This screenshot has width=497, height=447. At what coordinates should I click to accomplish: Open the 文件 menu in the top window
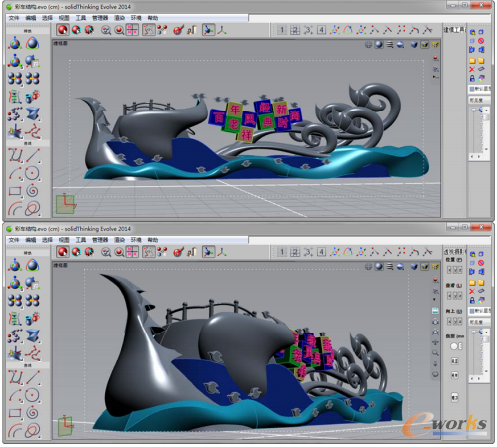[x=14, y=18]
